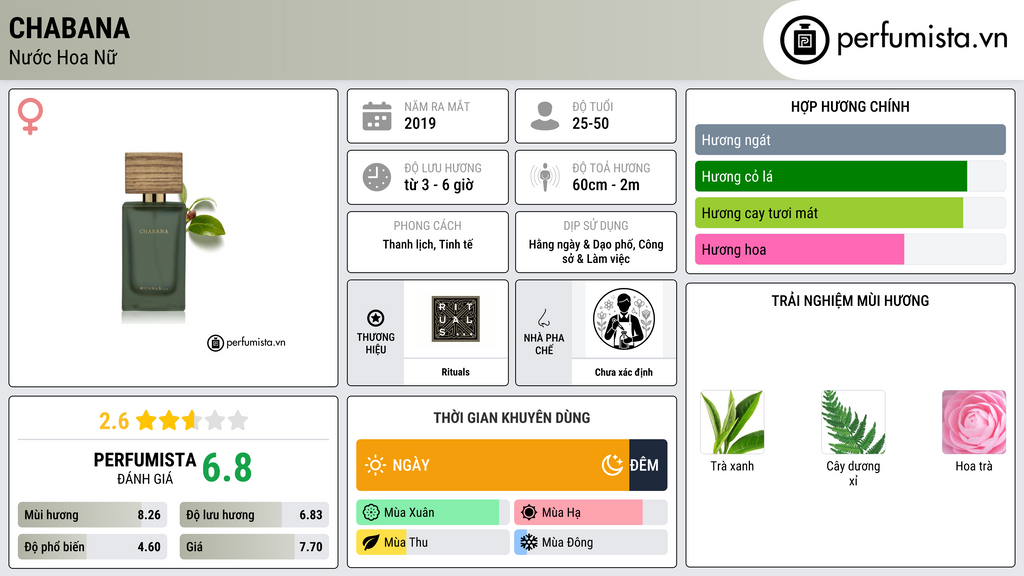Viewport: 1024px width, 576px height.
Task: Click the 25-50 age value
Action: (x=590, y=123)
